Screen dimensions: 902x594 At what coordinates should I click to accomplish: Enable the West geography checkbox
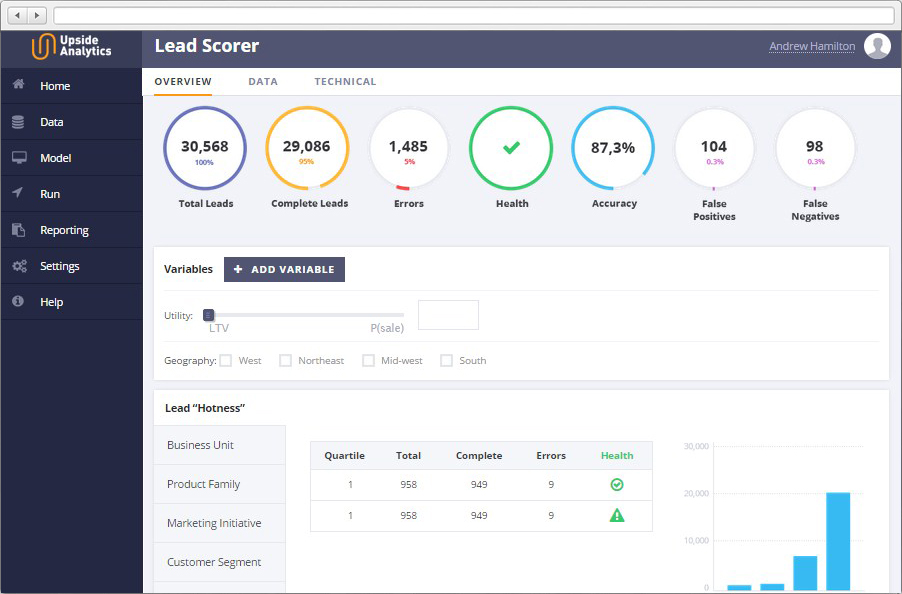[x=226, y=361]
